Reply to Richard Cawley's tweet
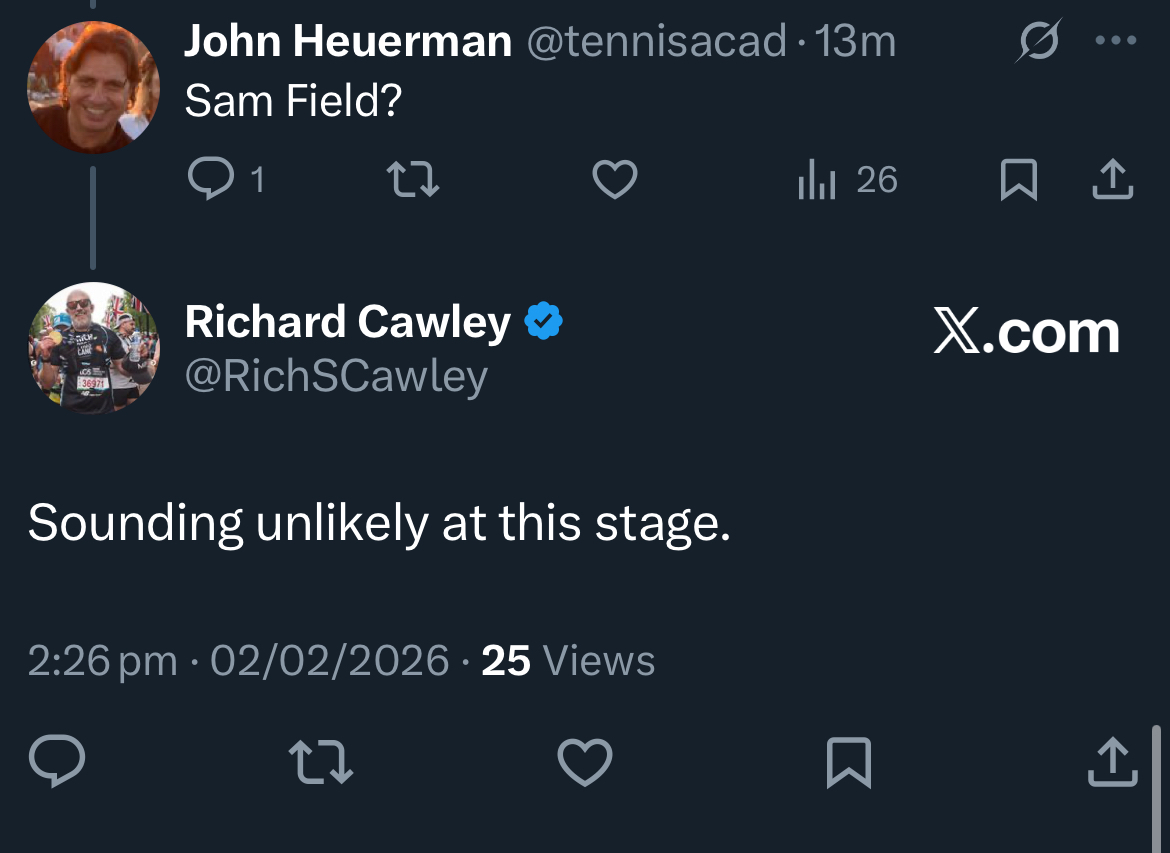This screenshot has height=853, width=1170. coord(57,762)
